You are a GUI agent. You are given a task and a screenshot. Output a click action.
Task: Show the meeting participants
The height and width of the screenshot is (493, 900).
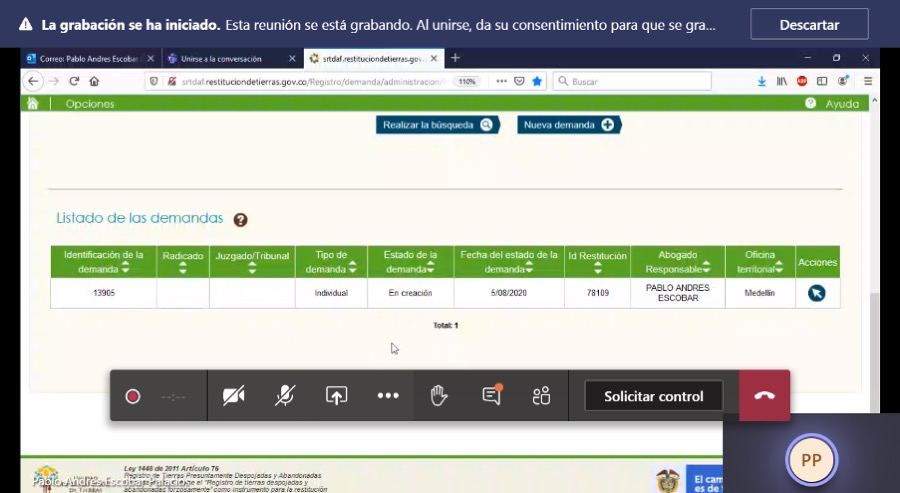click(x=541, y=395)
